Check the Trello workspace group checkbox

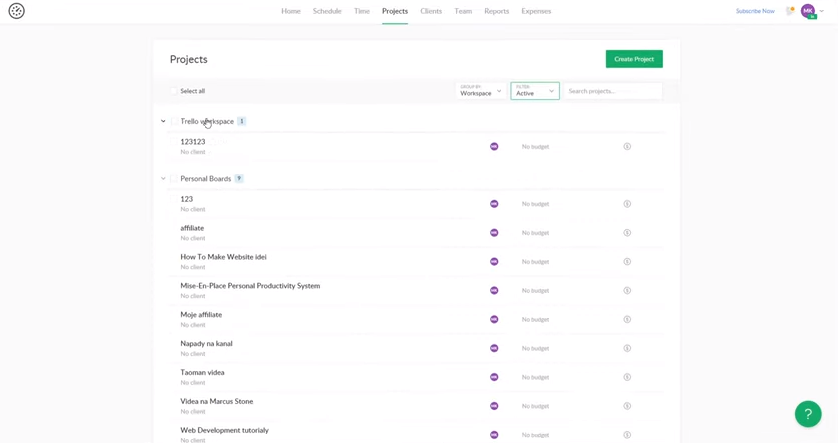174,122
